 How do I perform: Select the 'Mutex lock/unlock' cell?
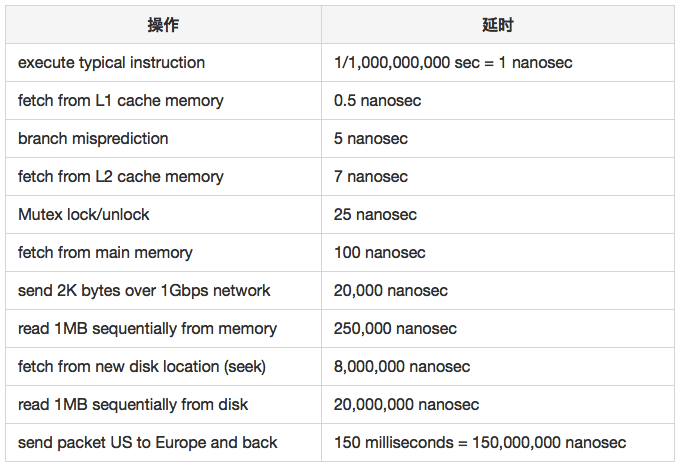[84, 215]
